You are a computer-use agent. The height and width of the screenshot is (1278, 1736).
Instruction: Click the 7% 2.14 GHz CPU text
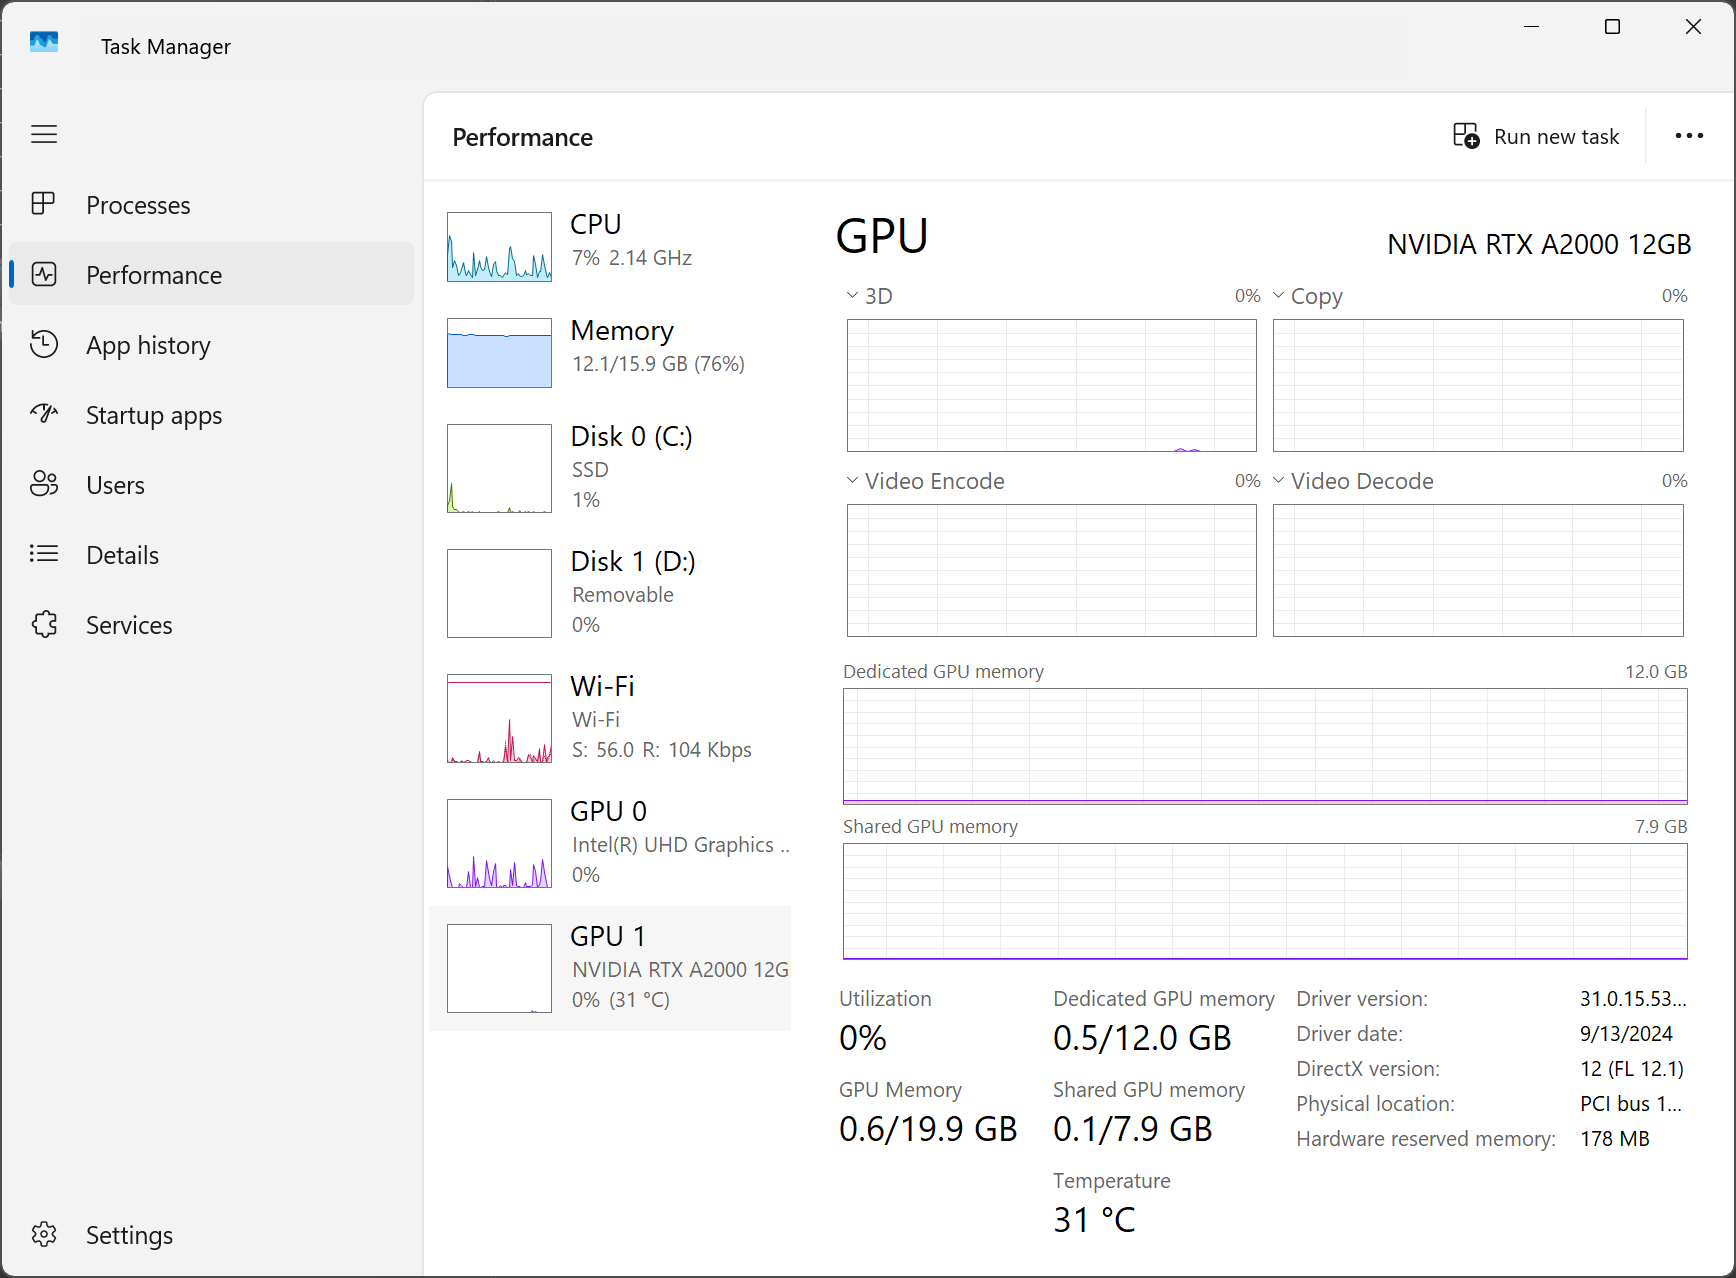632,258
